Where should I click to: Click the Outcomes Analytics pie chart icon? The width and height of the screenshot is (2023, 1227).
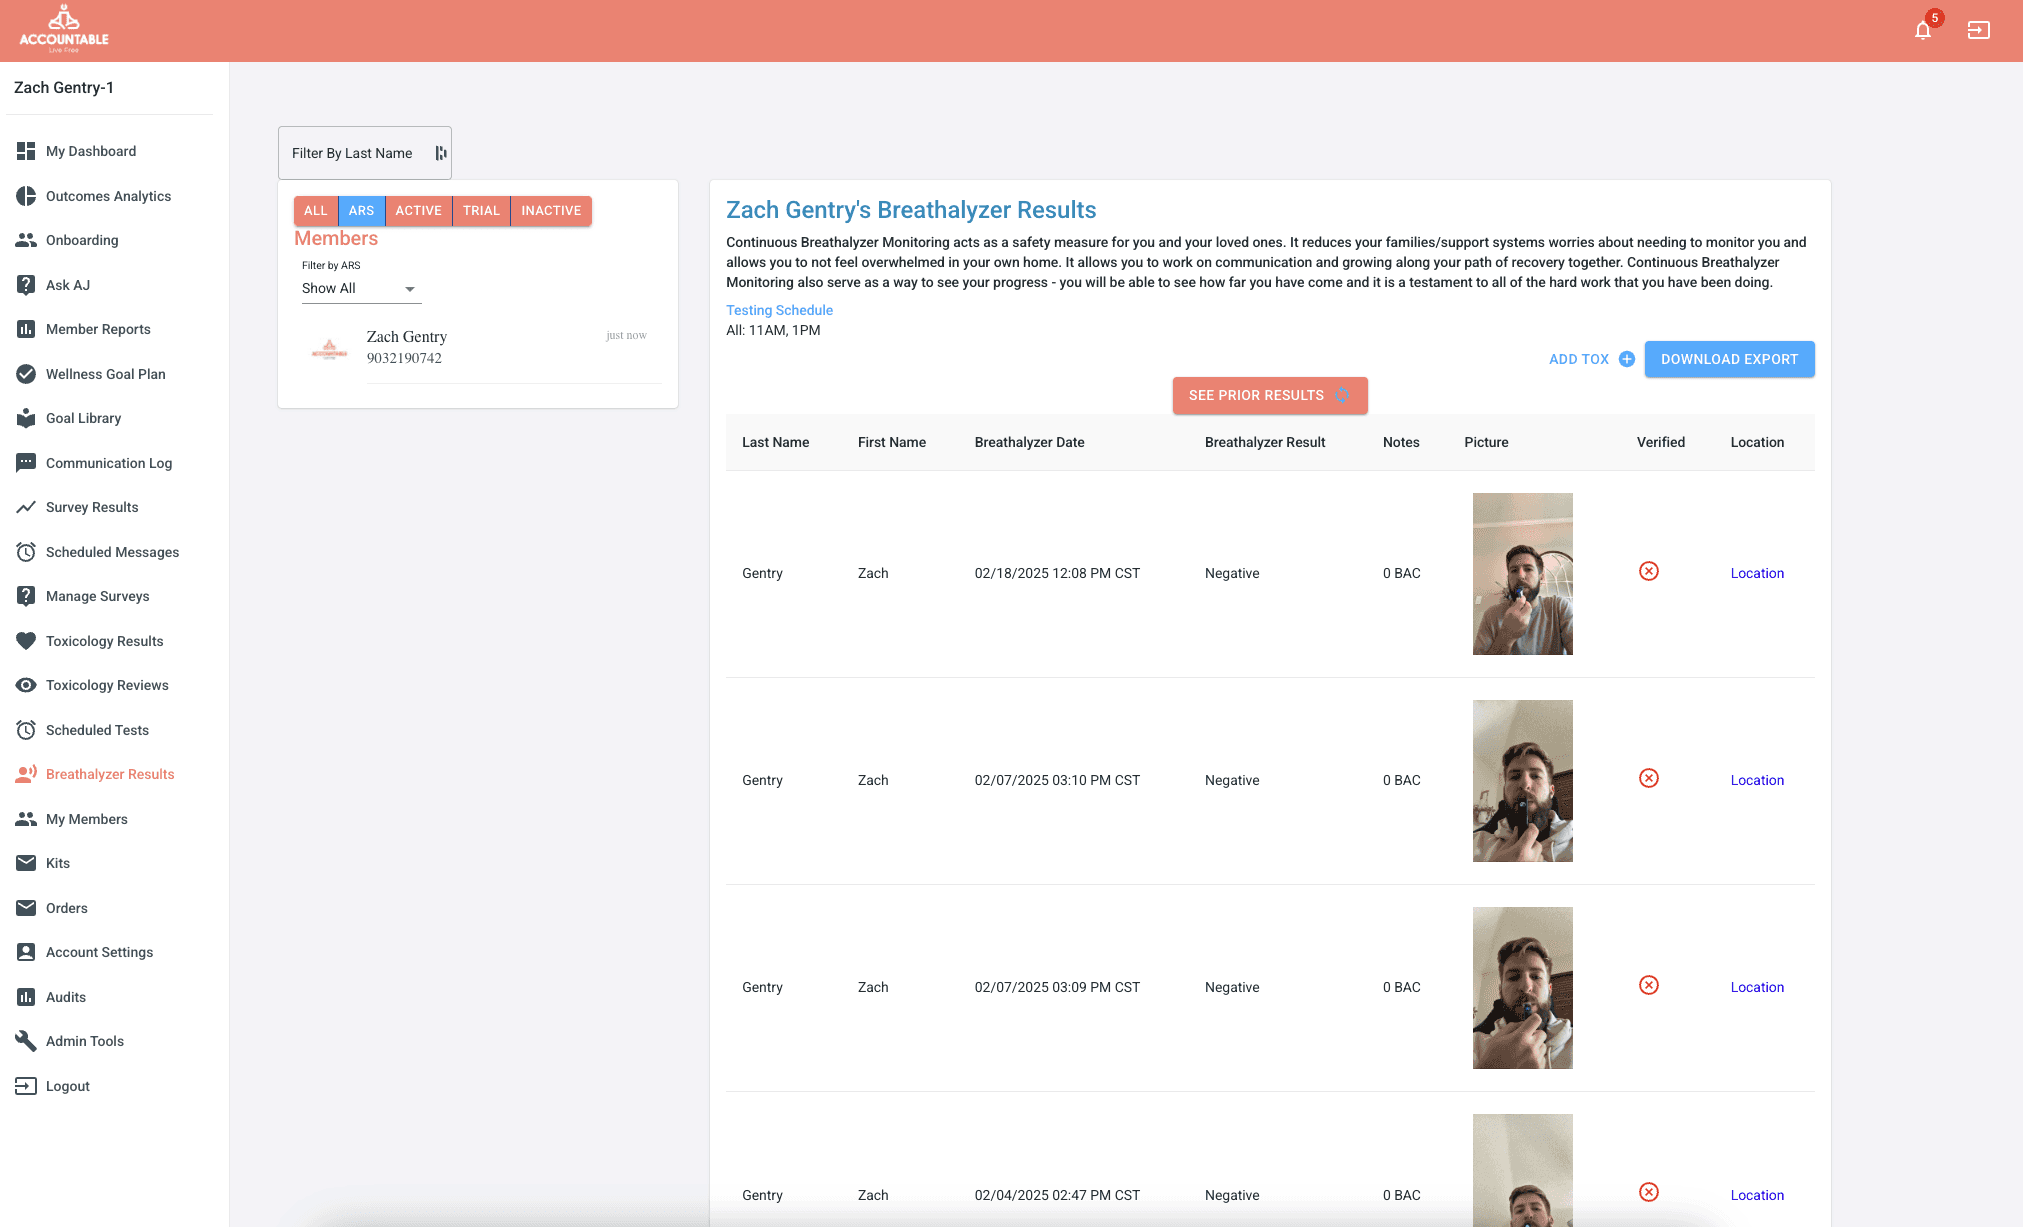pos(26,196)
